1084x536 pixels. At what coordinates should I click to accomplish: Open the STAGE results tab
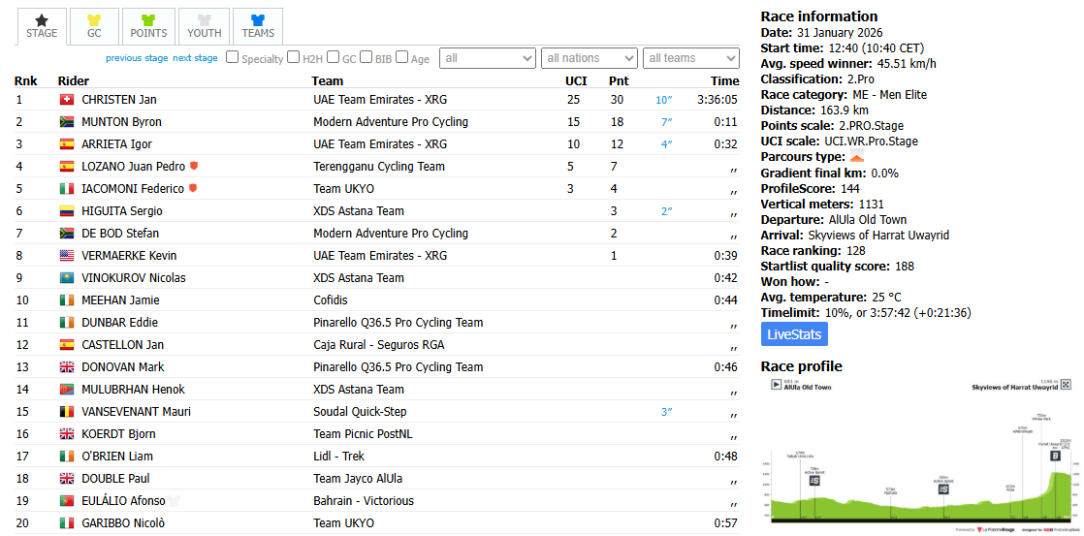(x=41, y=26)
